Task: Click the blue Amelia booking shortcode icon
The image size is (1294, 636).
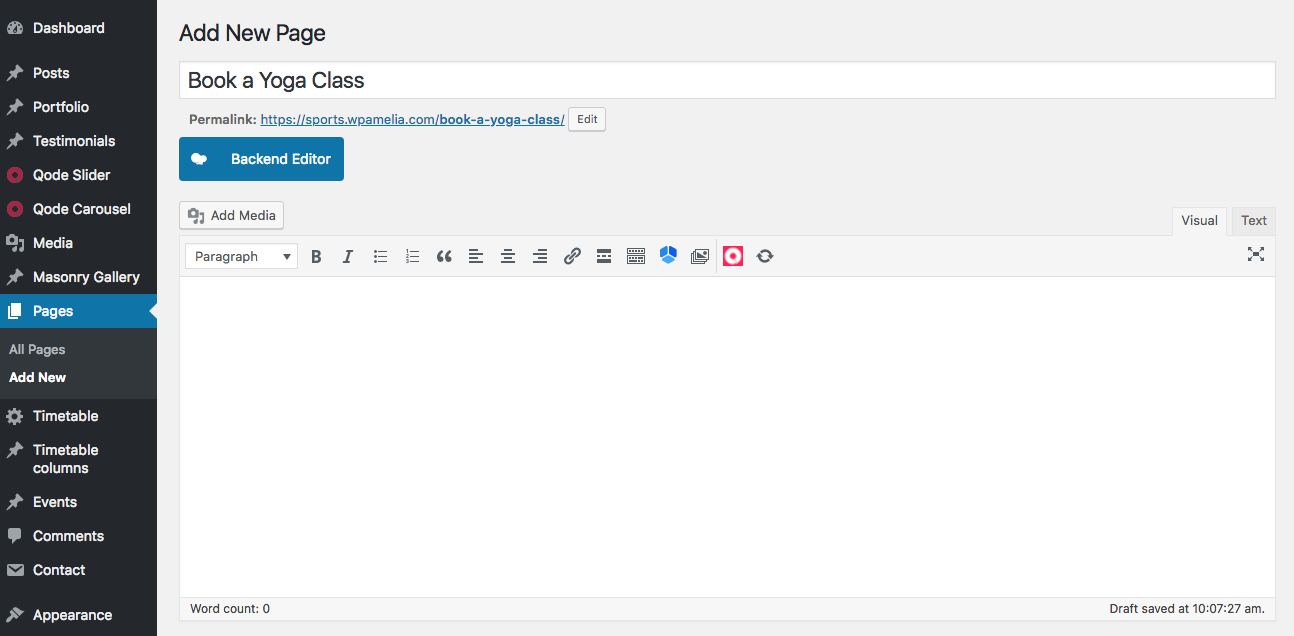Action: coord(668,256)
